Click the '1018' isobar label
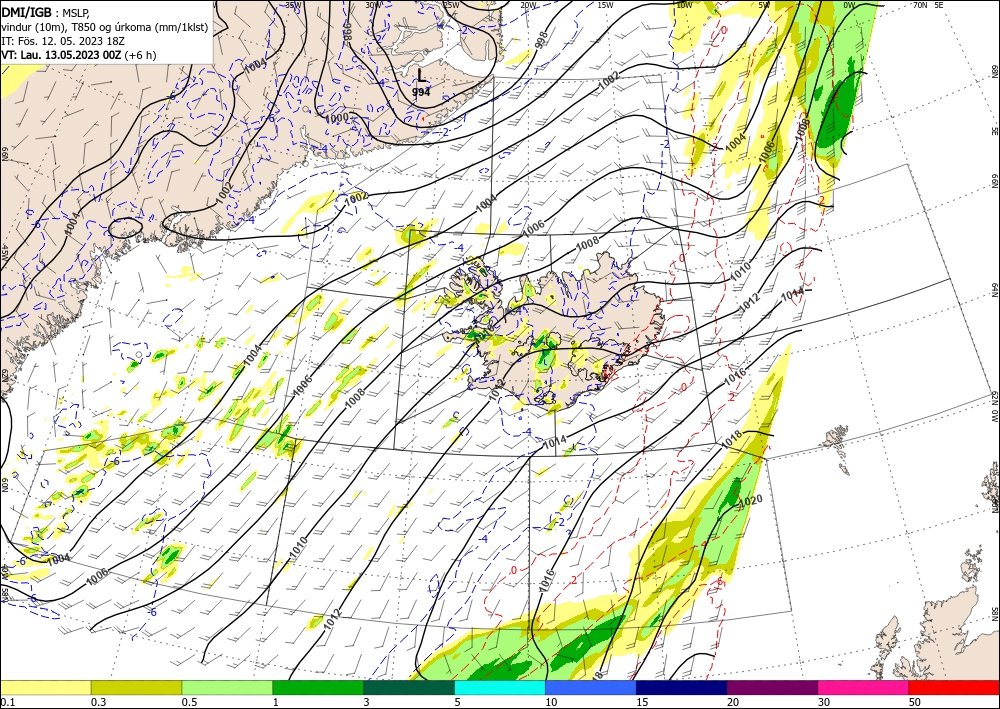Screen dimensions: 1000x709 click(x=732, y=440)
